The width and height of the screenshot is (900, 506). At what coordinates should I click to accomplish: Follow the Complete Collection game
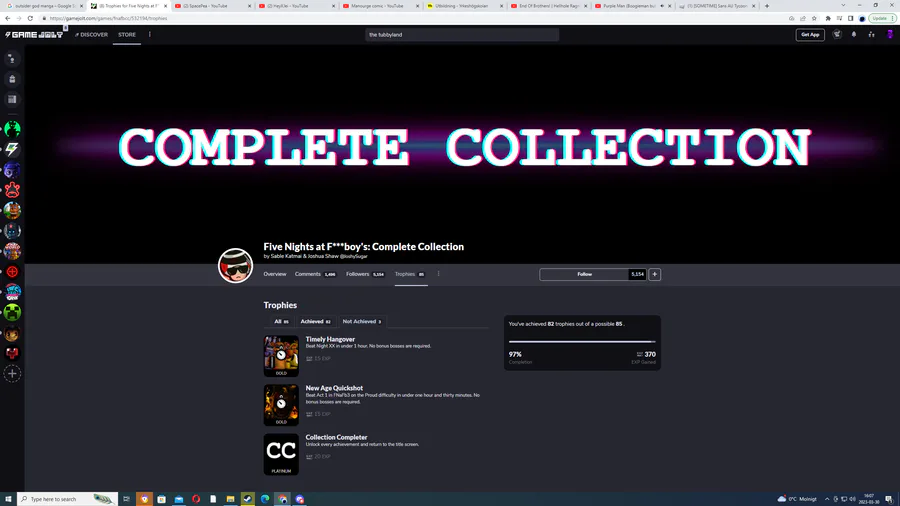point(584,274)
